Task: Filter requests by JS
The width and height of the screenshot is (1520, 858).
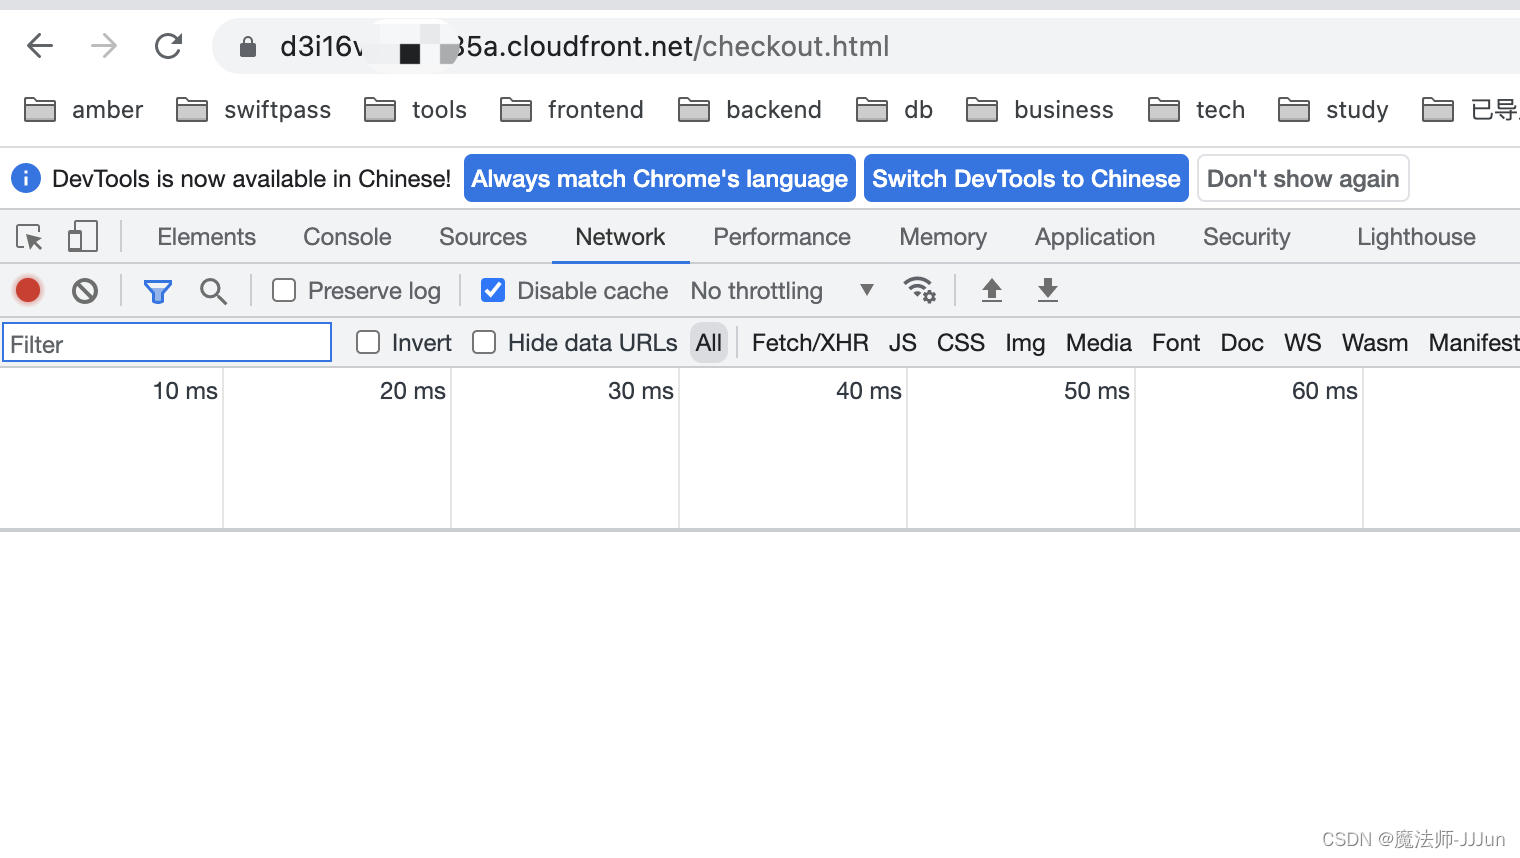Action: [x=902, y=343]
